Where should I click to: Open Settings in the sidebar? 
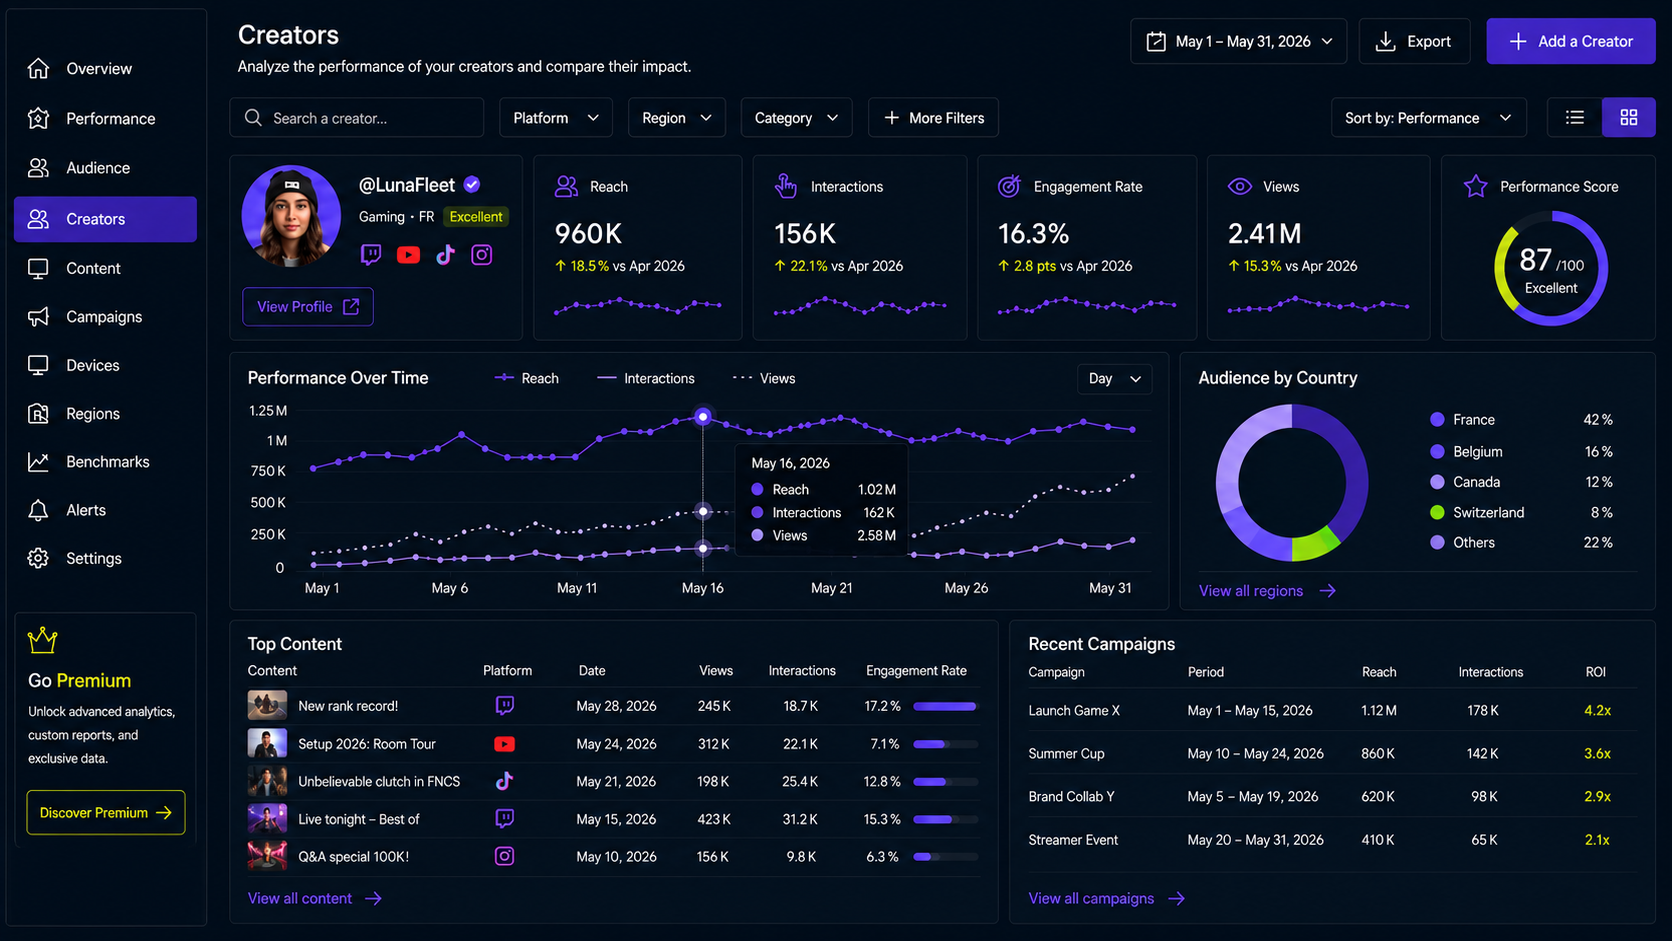[105, 558]
